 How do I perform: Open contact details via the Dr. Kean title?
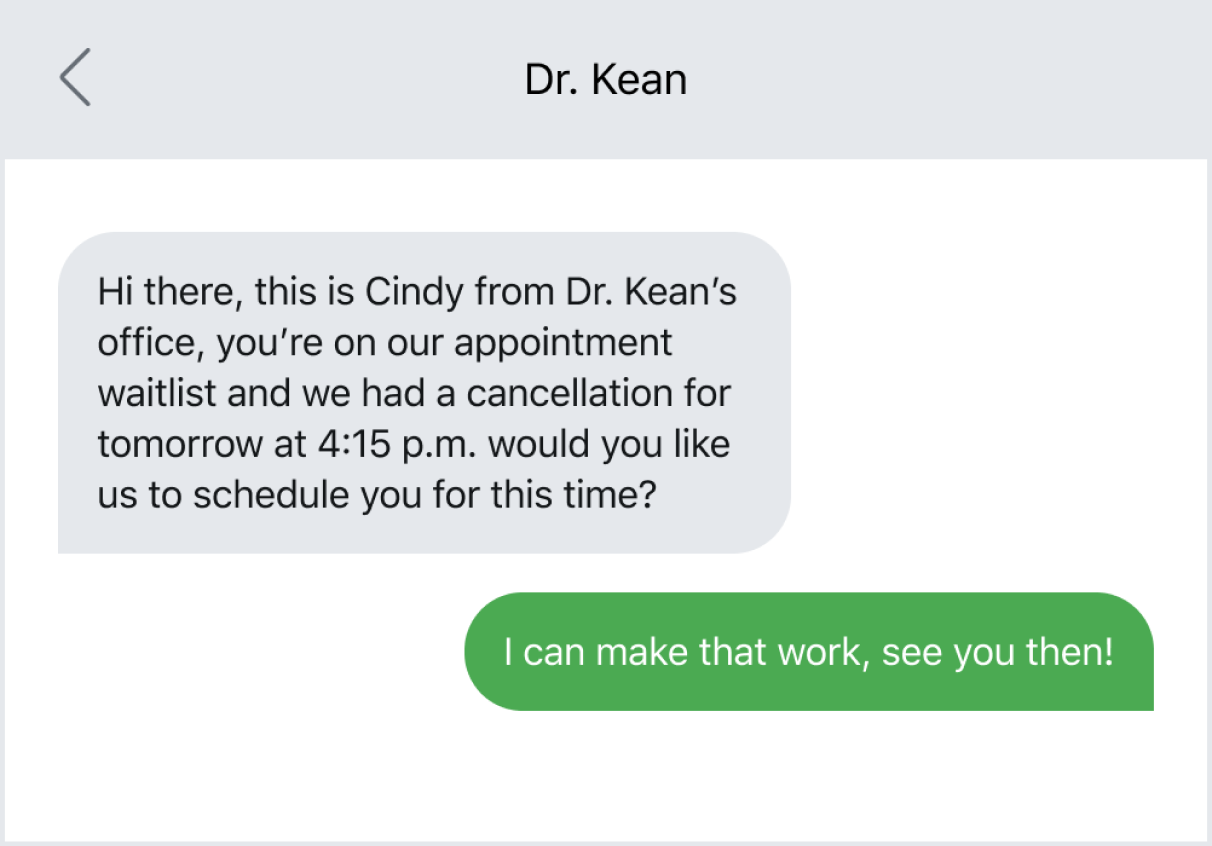click(604, 78)
